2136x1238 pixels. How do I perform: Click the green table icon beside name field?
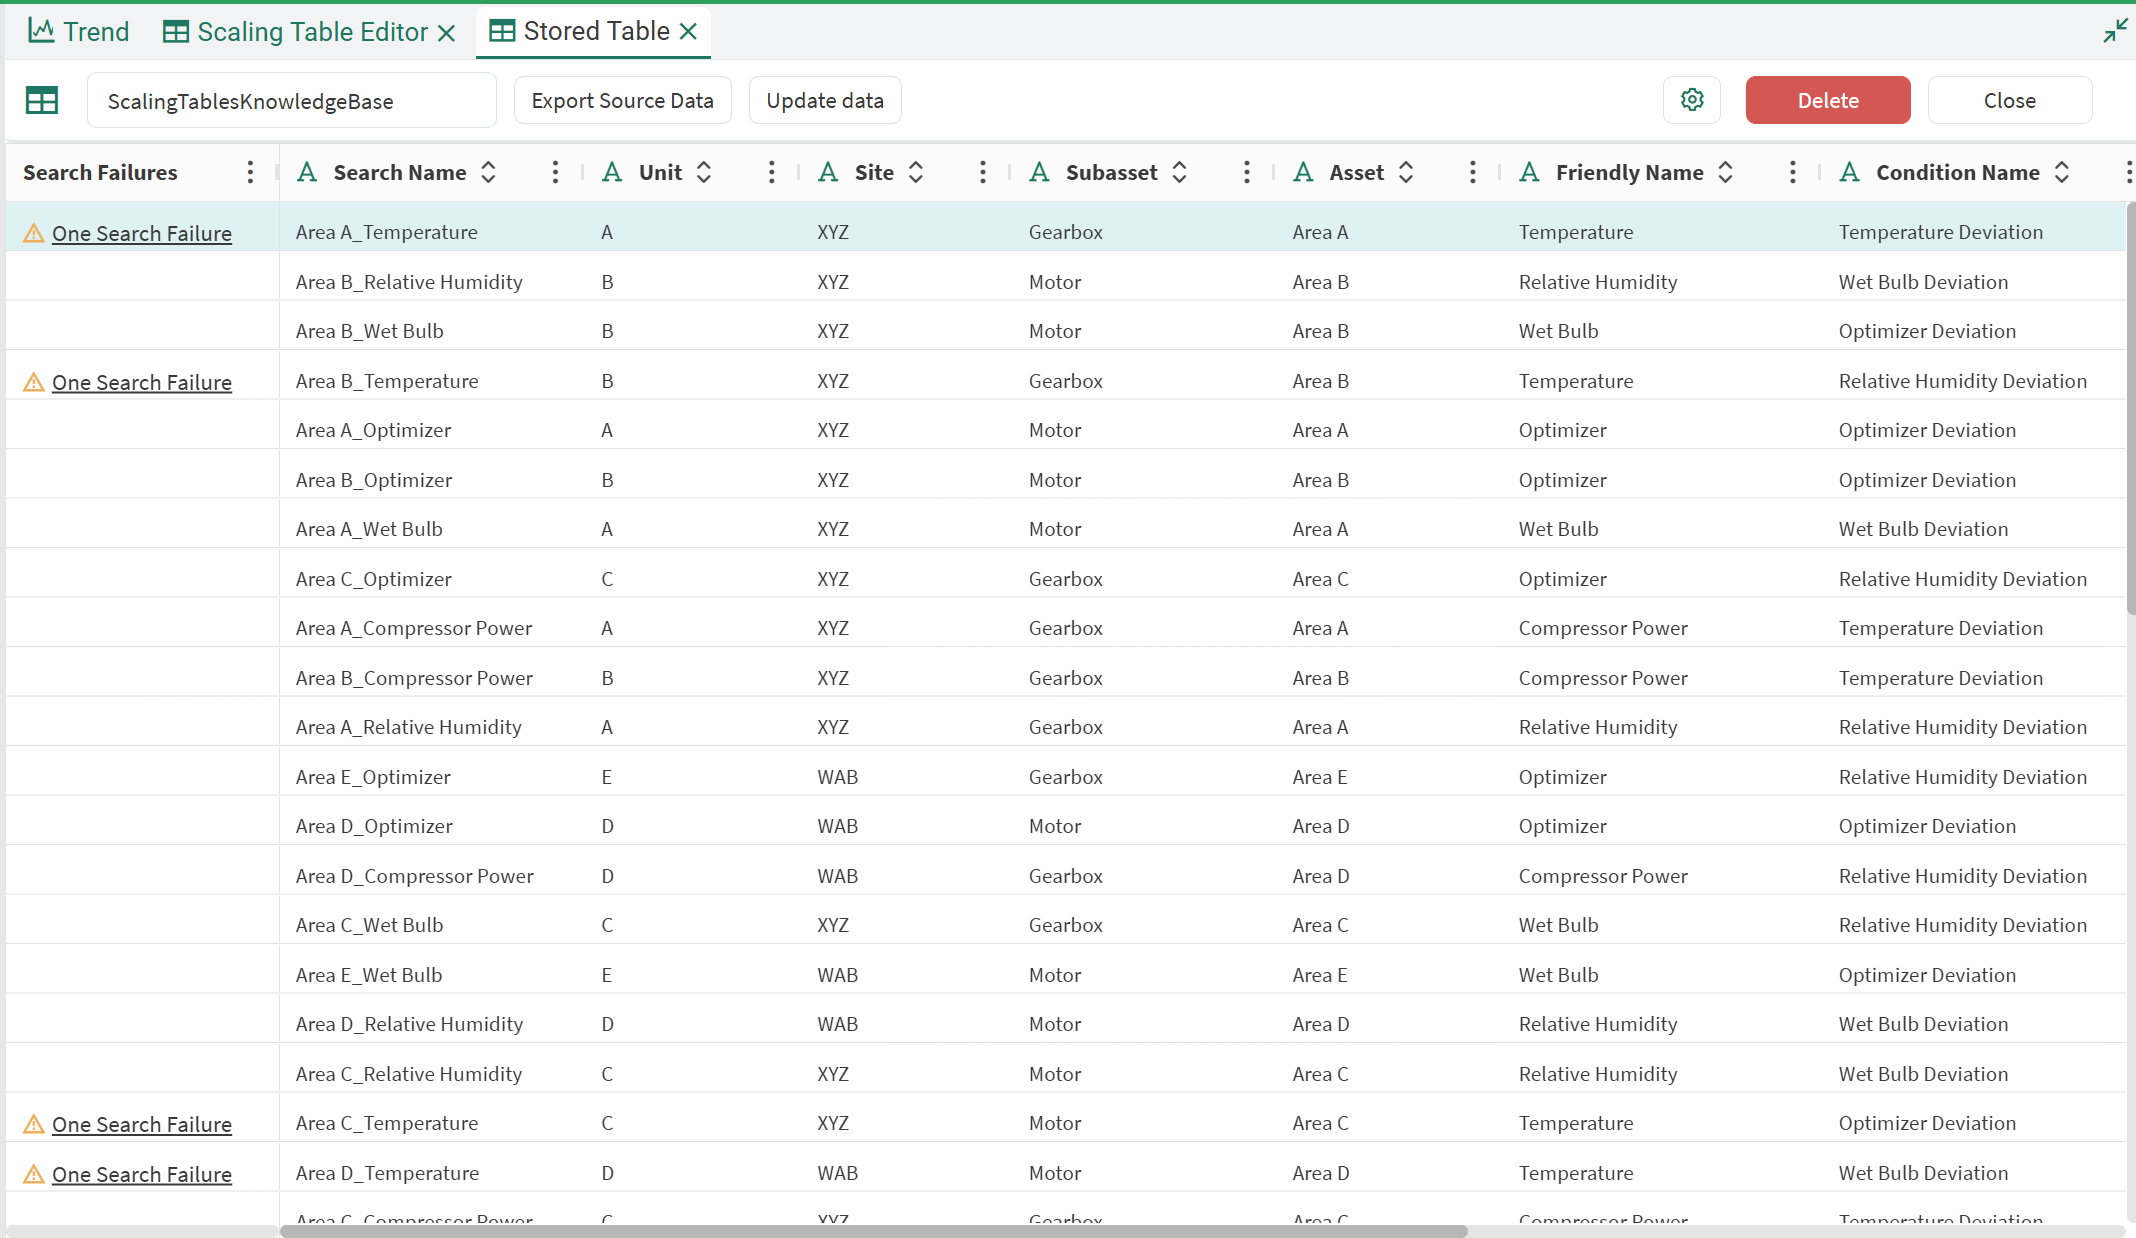pyautogui.click(x=42, y=100)
